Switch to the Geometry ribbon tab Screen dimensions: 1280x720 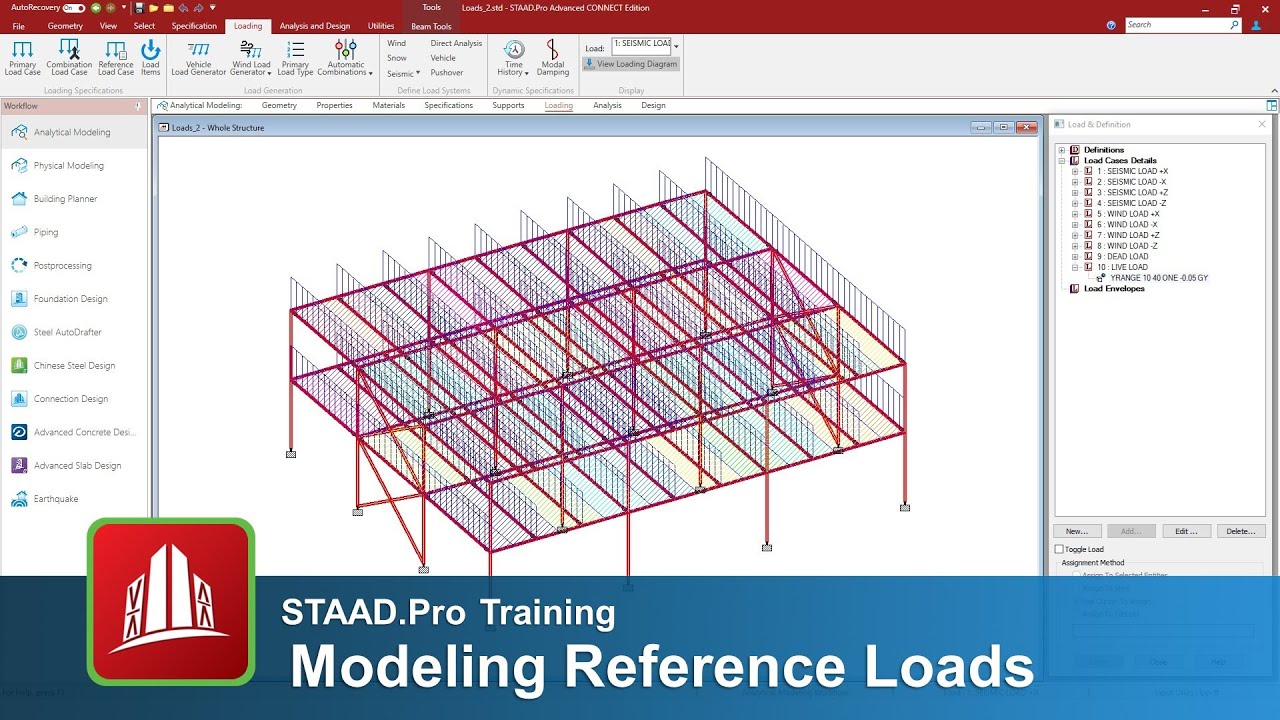[65, 26]
